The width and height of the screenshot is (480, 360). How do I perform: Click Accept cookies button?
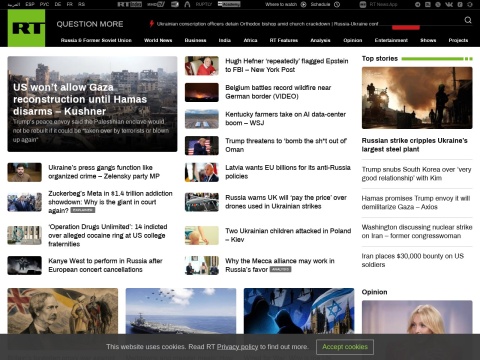coord(345,347)
